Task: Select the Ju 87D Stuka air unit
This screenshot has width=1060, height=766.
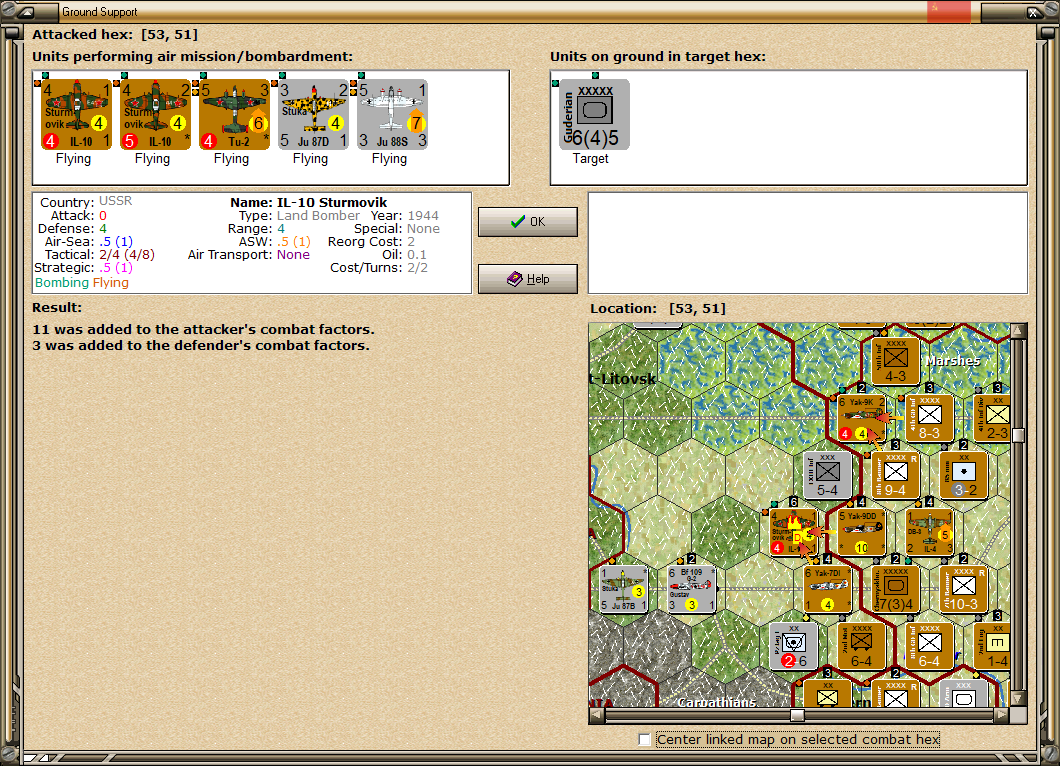Action: (x=312, y=114)
